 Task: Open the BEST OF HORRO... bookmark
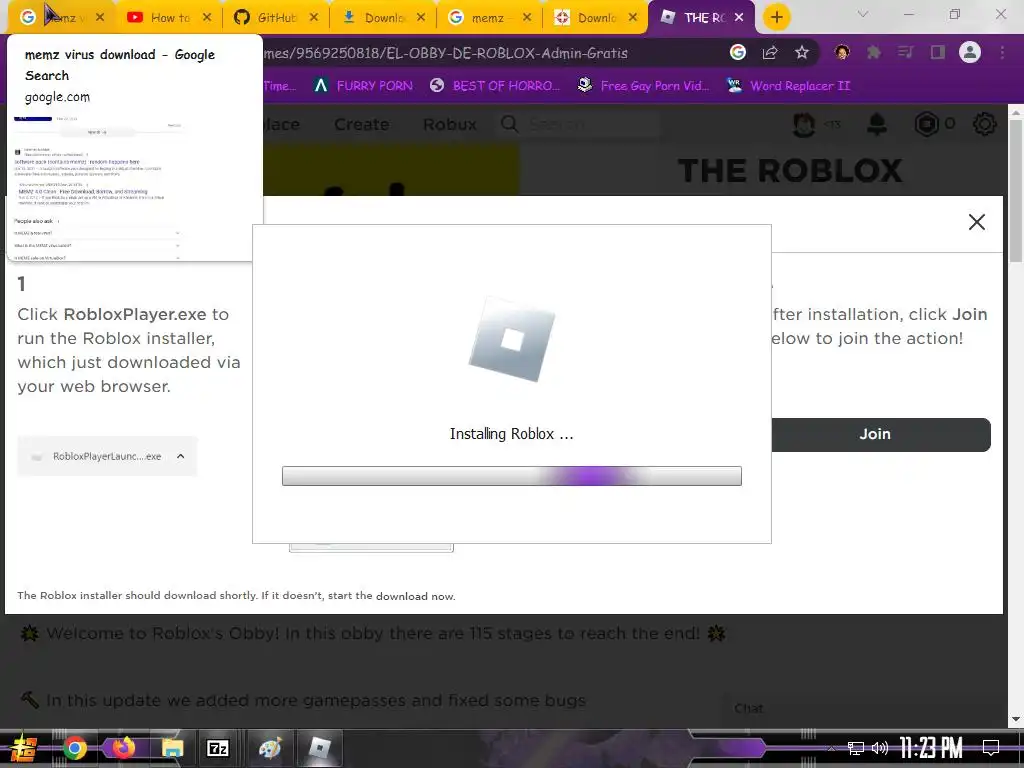coord(495,86)
